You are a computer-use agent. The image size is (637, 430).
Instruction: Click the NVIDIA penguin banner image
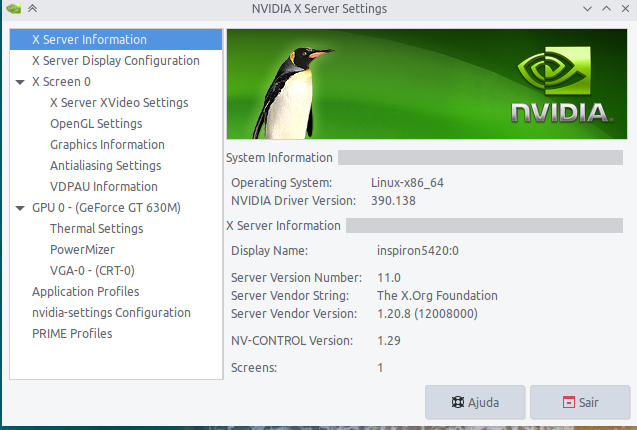(427, 84)
